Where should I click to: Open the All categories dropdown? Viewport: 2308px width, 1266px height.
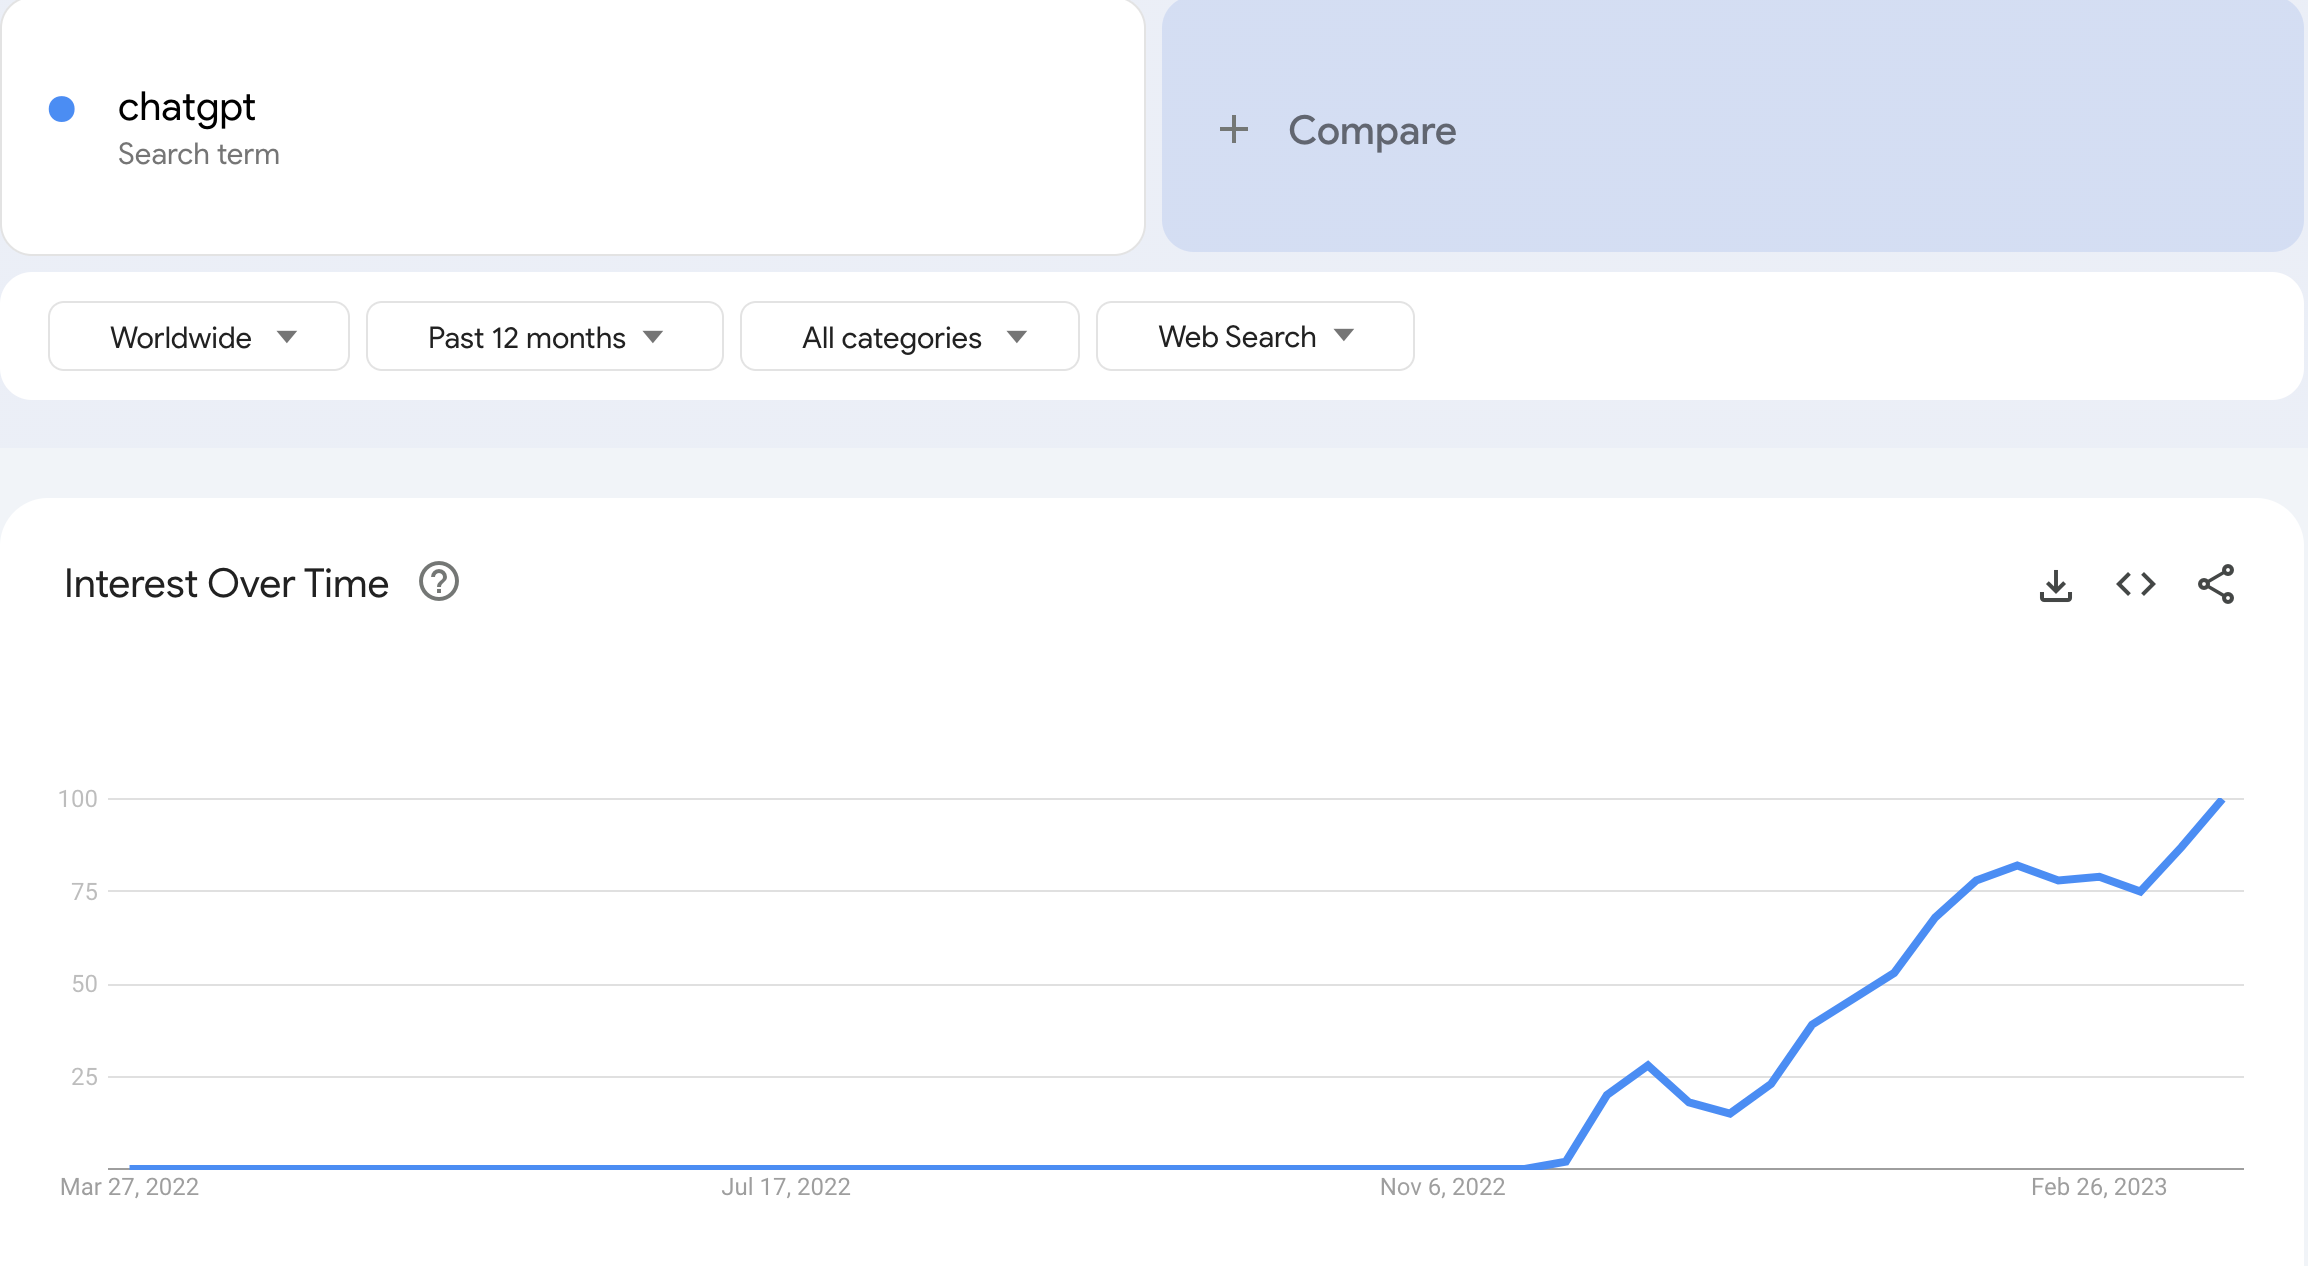pyautogui.click(x=910, y=337)
